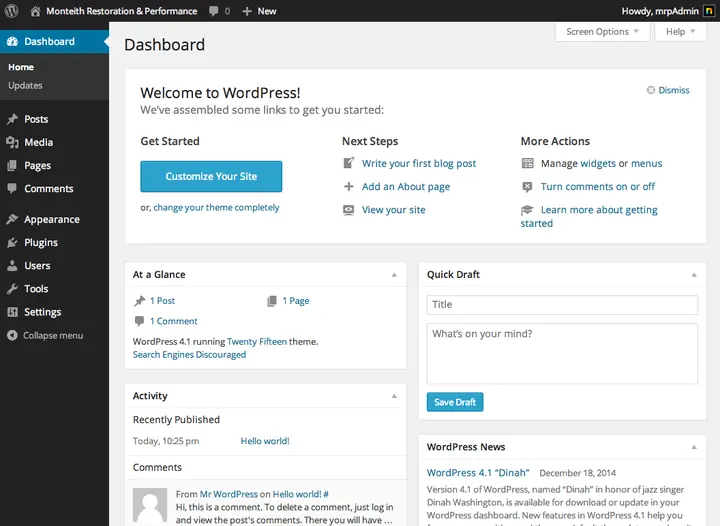Click the Comments bubble icon in sidebar
Viewport: 720px width, 526px height.
pyautogui.click(x=12, y=188)
